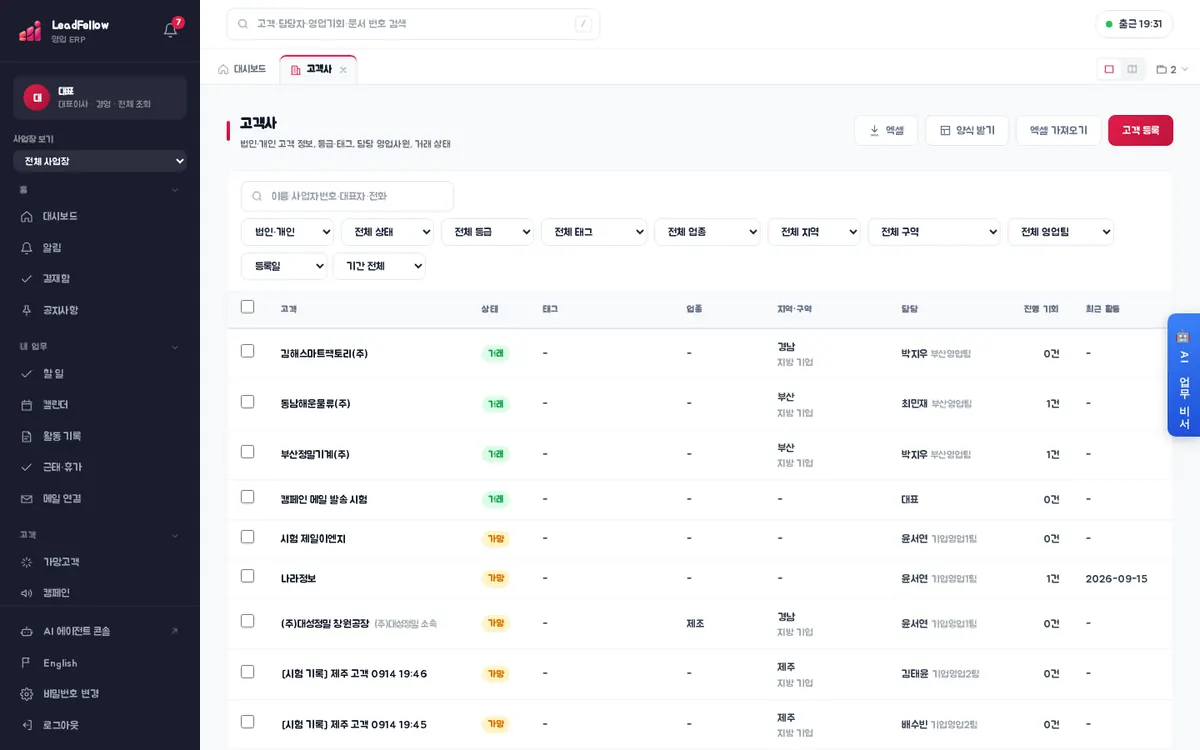Open the 전체 사업장 dropdown

point(100,161)
